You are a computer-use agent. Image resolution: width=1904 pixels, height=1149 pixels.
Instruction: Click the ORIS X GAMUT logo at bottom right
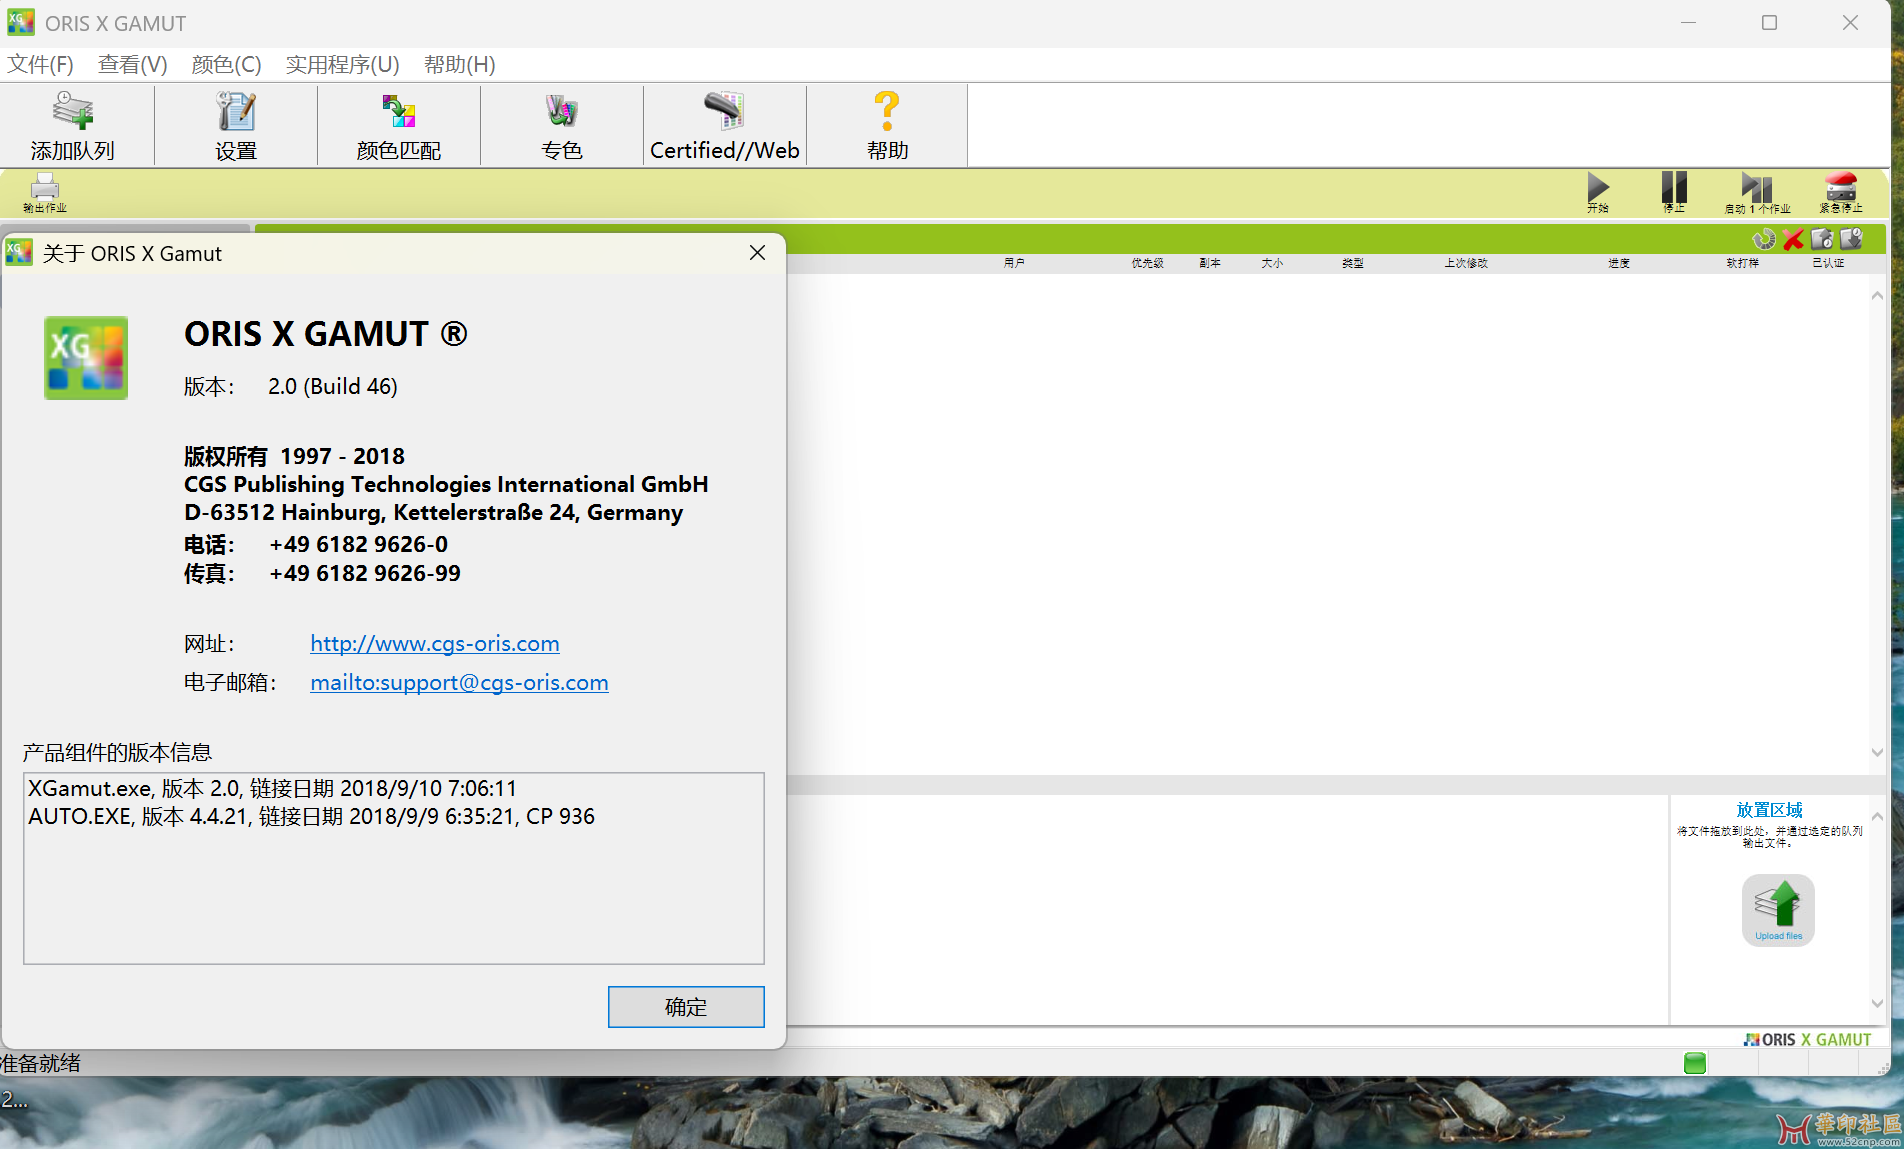(1807, 1040)
